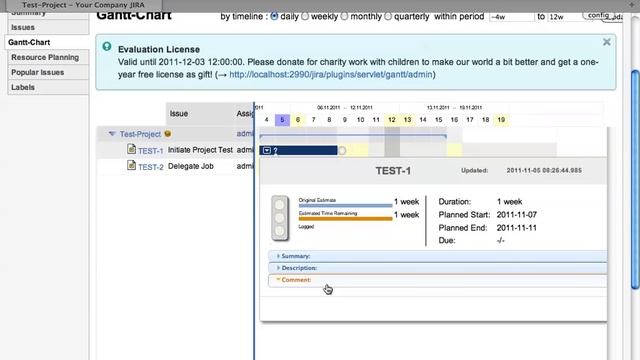Select day 5 in the timeline header

click(282, 120)
